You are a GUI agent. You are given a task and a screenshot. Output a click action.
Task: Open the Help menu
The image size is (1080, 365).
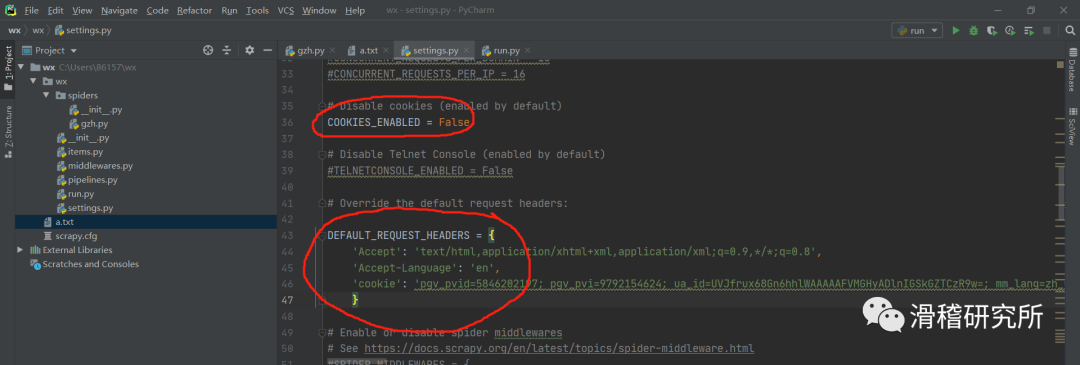[x=355, y=10]
